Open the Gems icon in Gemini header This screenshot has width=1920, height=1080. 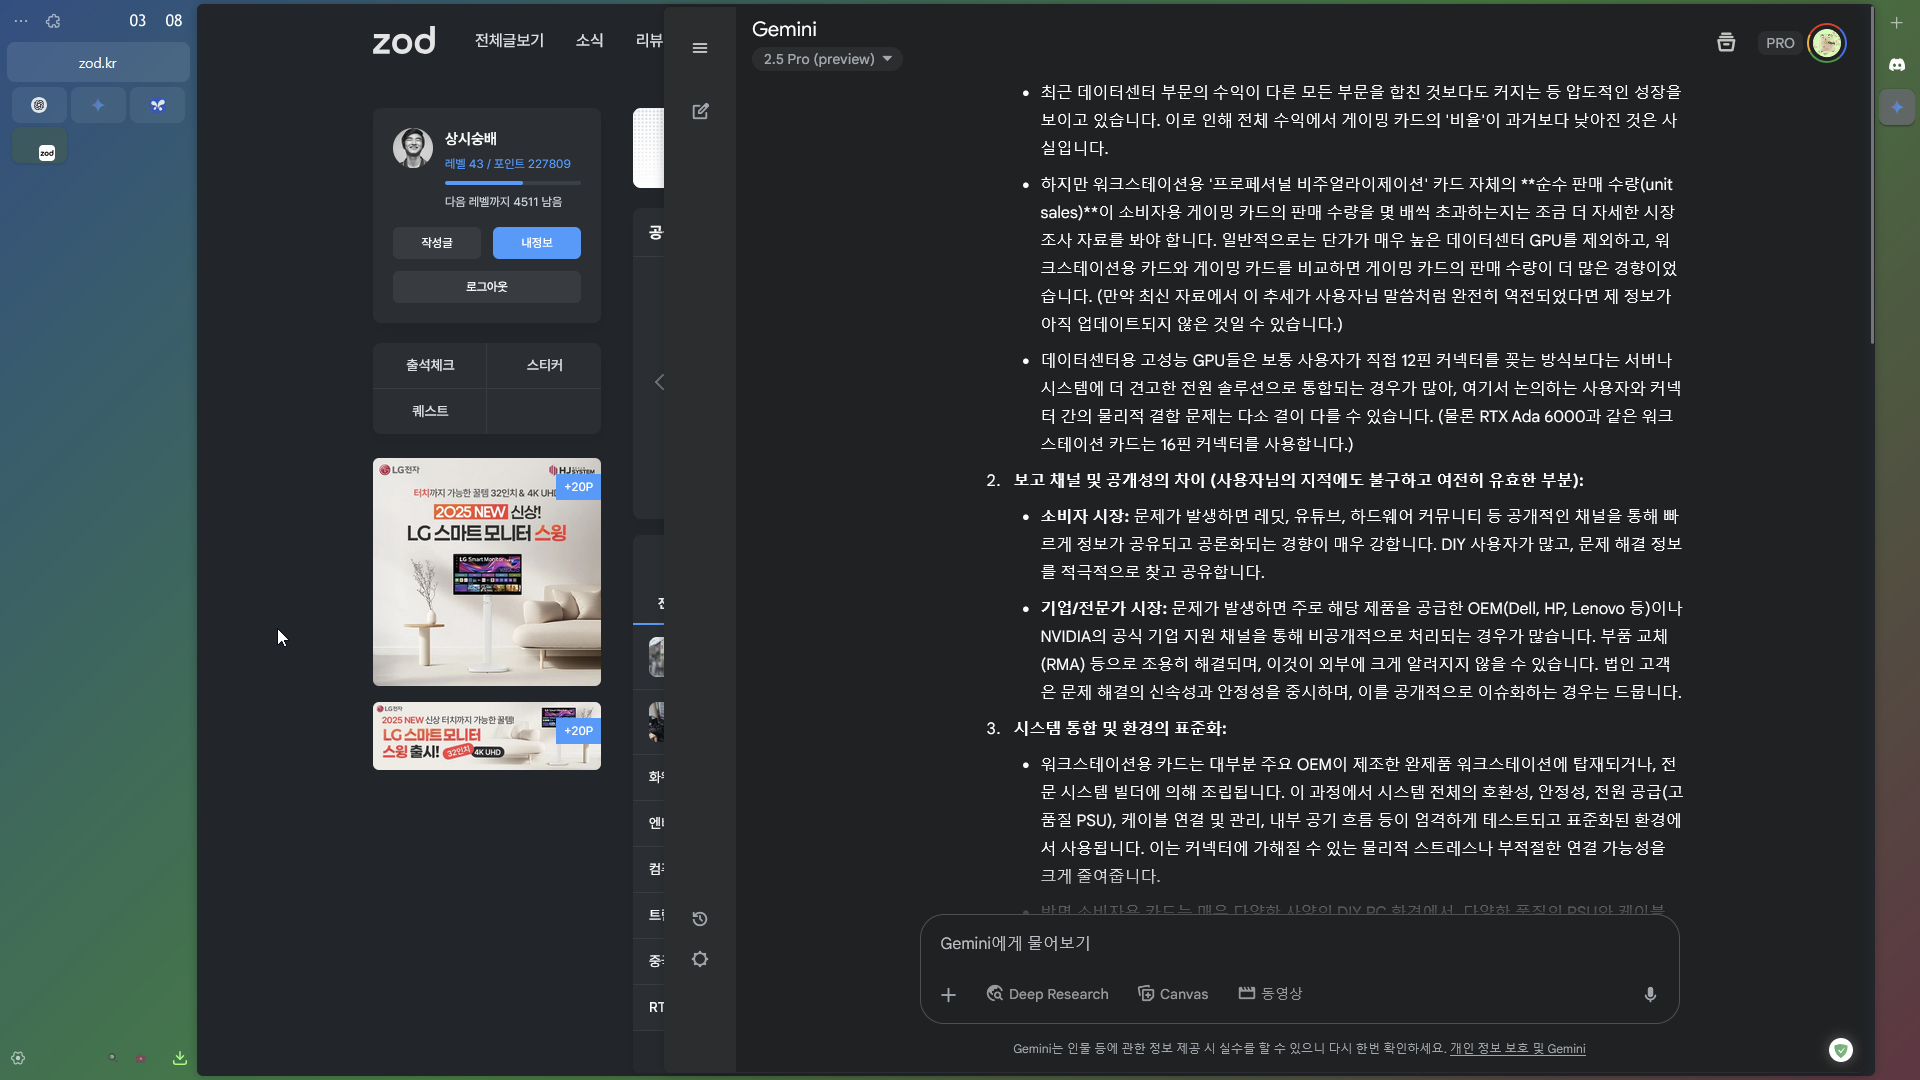(x=1726, y=42)
